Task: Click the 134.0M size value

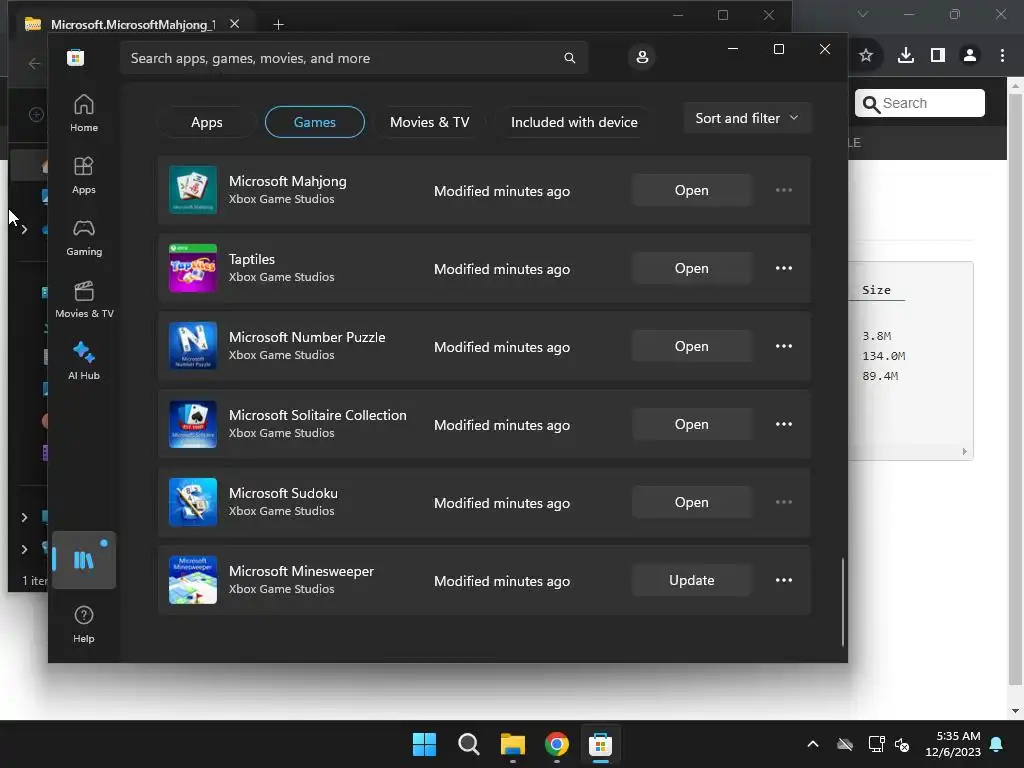Action: [x=884, y=356]
